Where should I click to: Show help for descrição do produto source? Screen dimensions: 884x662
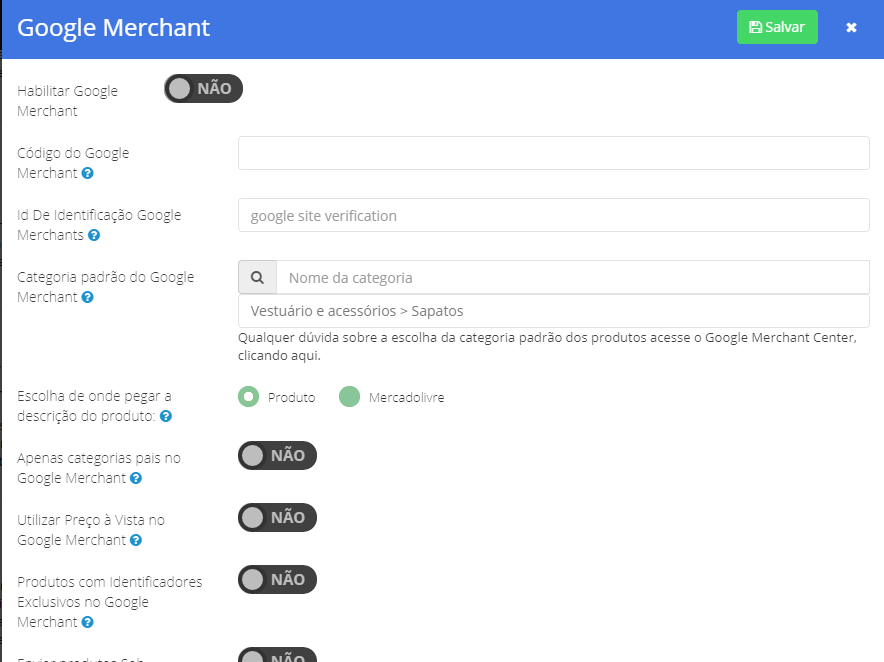pos(166,416)
